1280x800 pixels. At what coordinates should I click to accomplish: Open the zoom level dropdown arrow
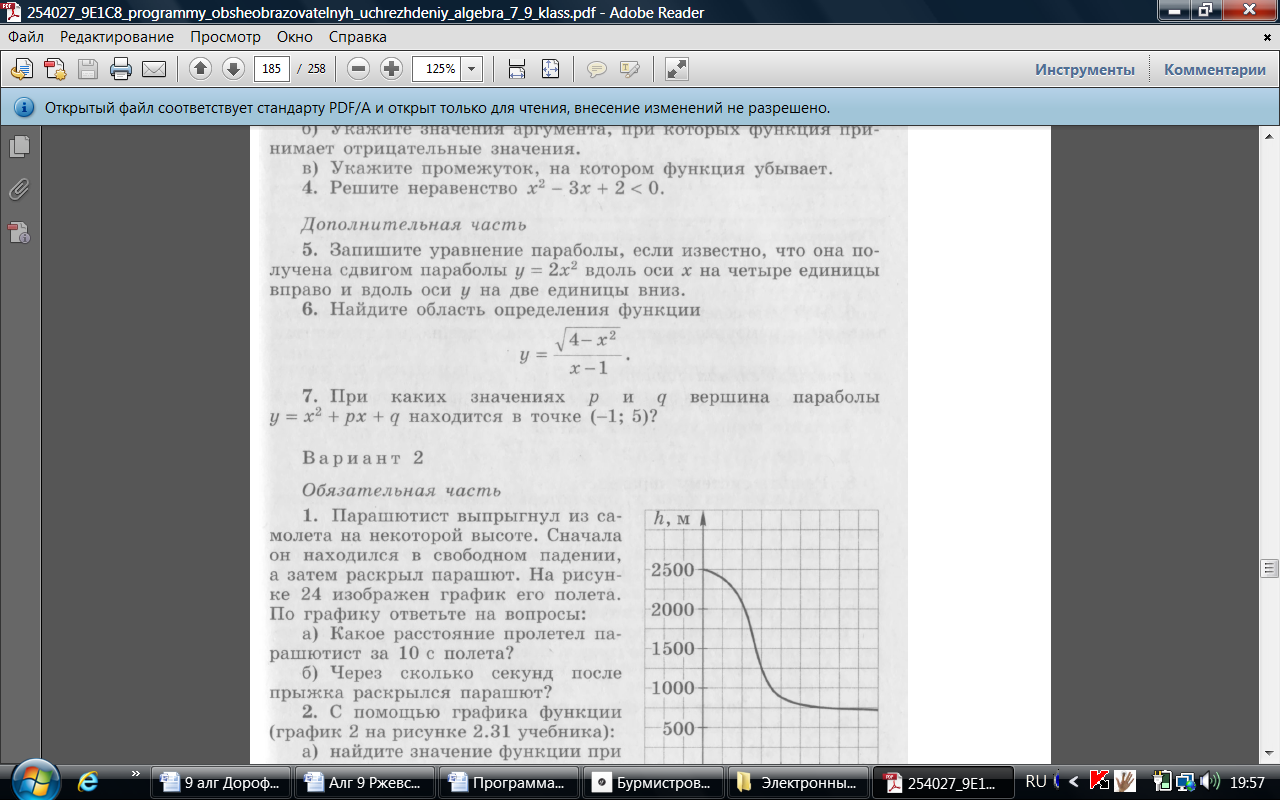(472, 69)
